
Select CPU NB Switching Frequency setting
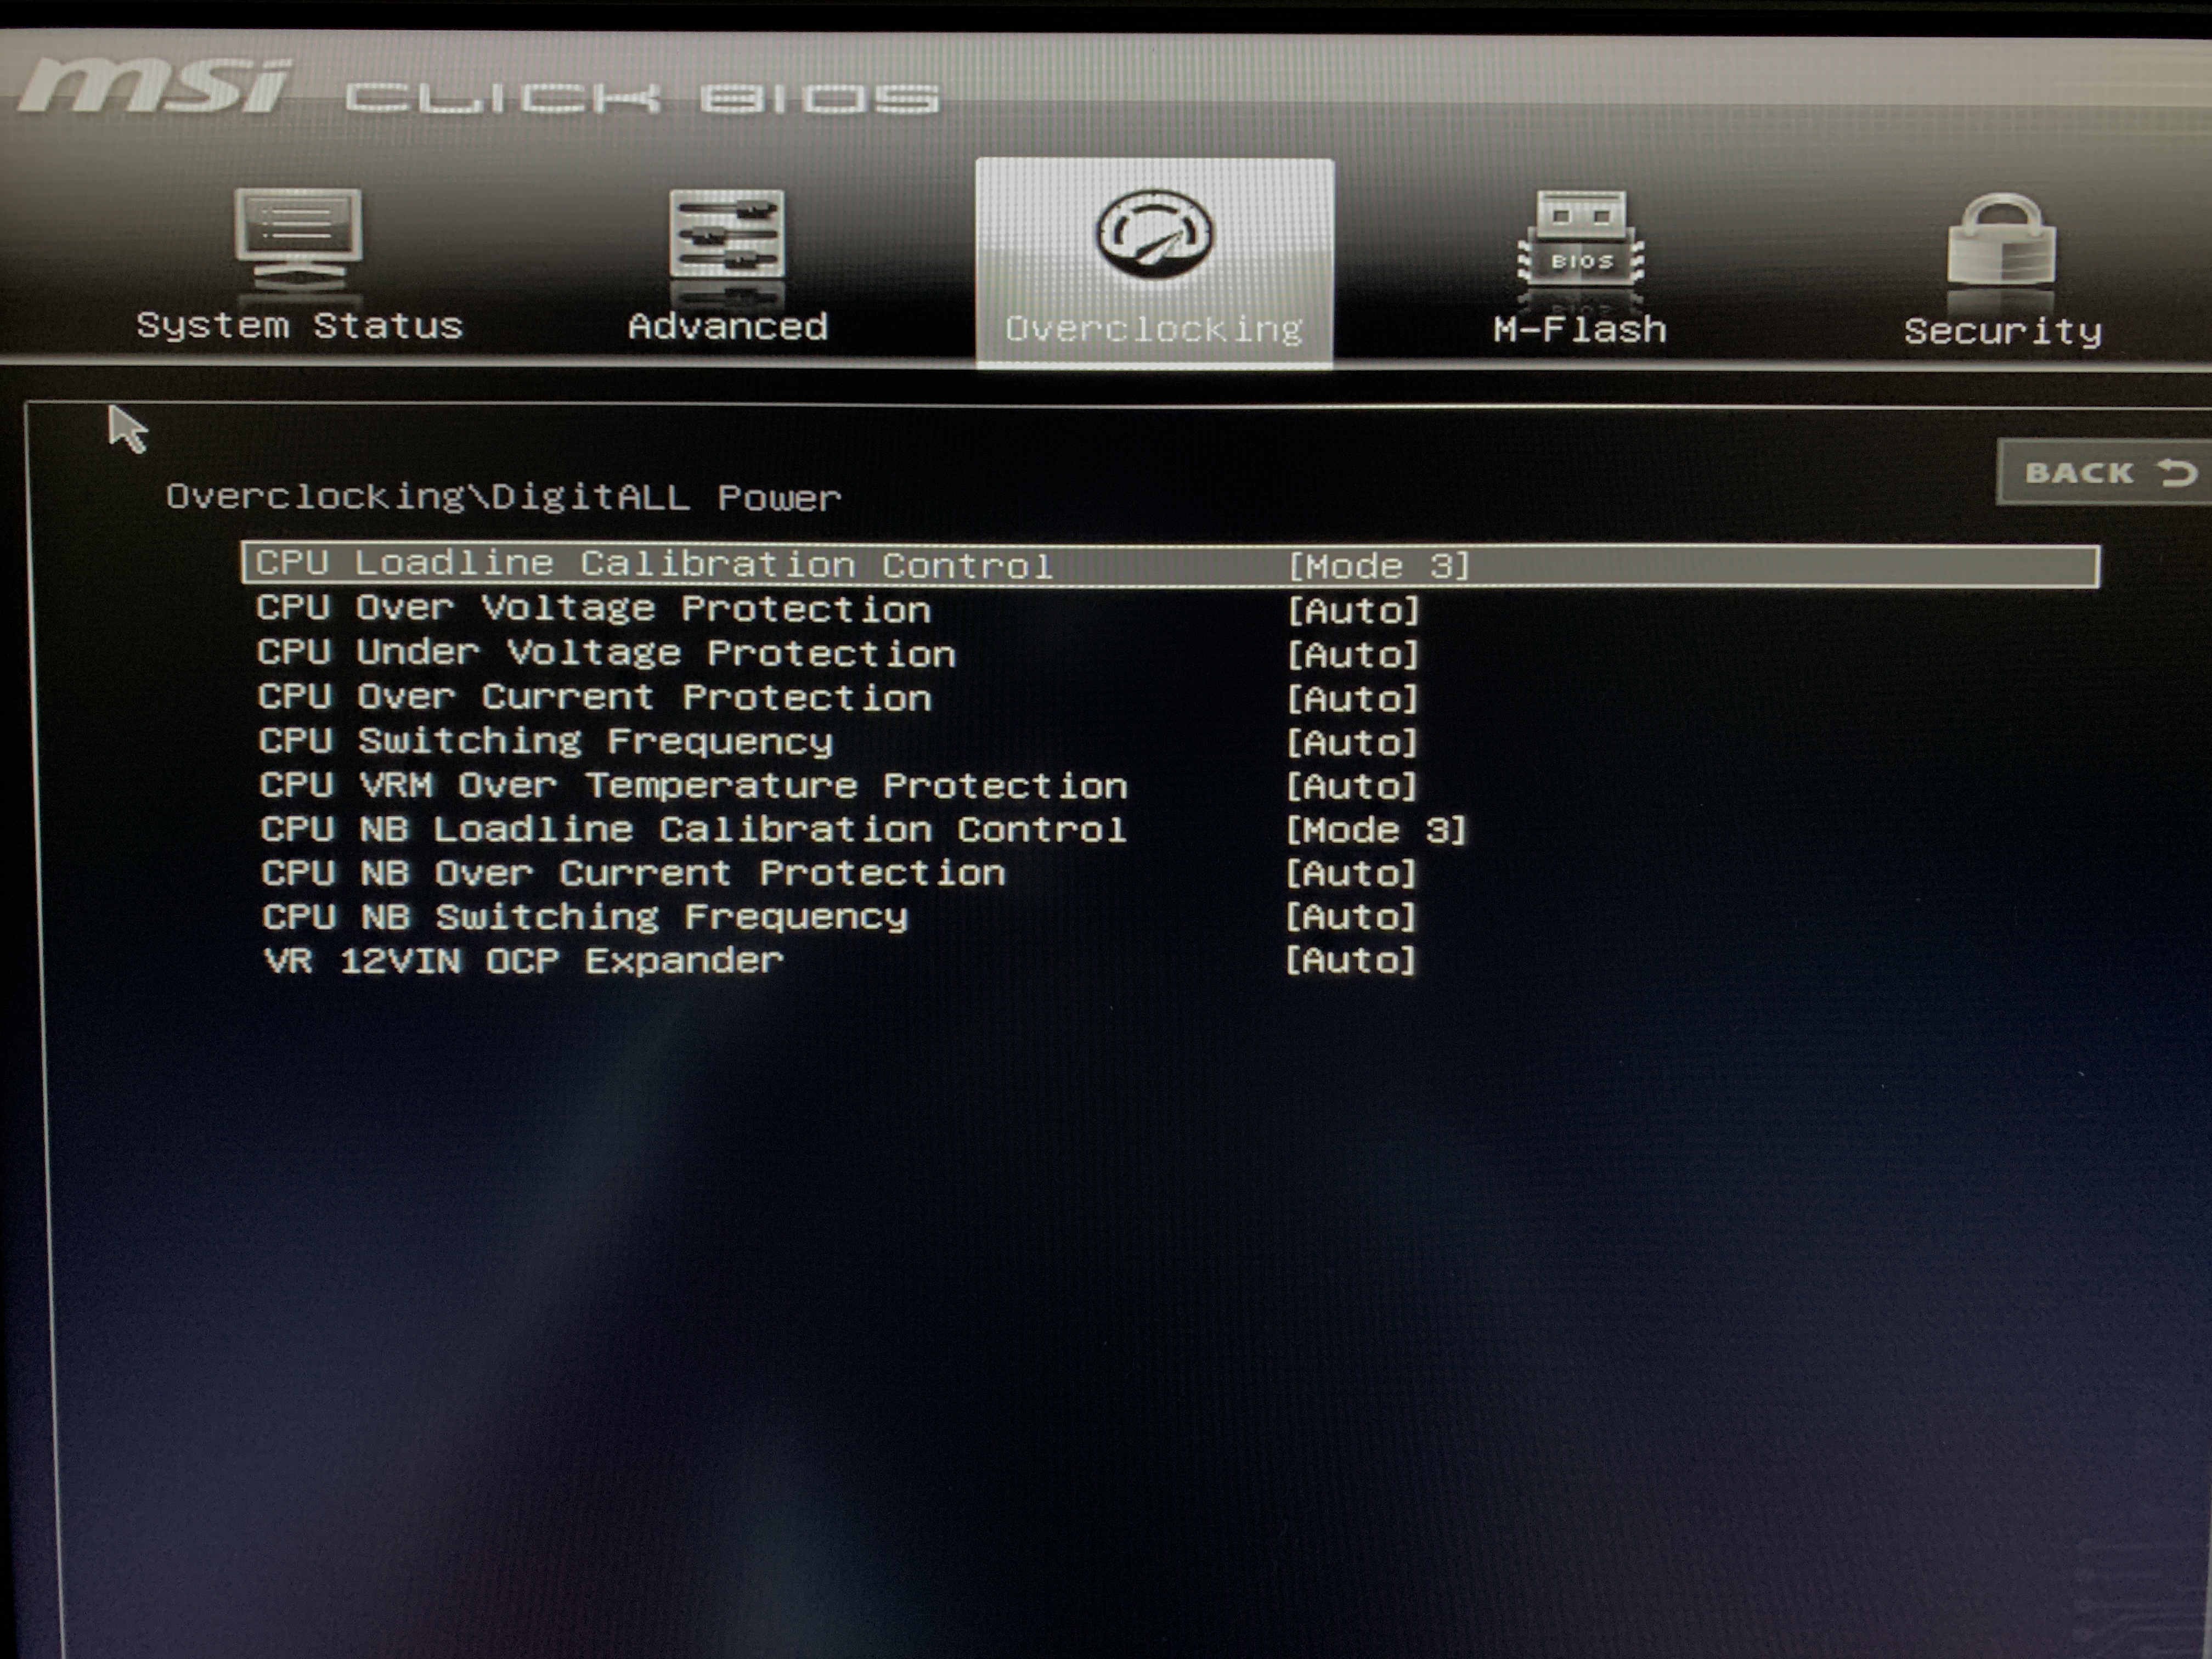(585, 918)
